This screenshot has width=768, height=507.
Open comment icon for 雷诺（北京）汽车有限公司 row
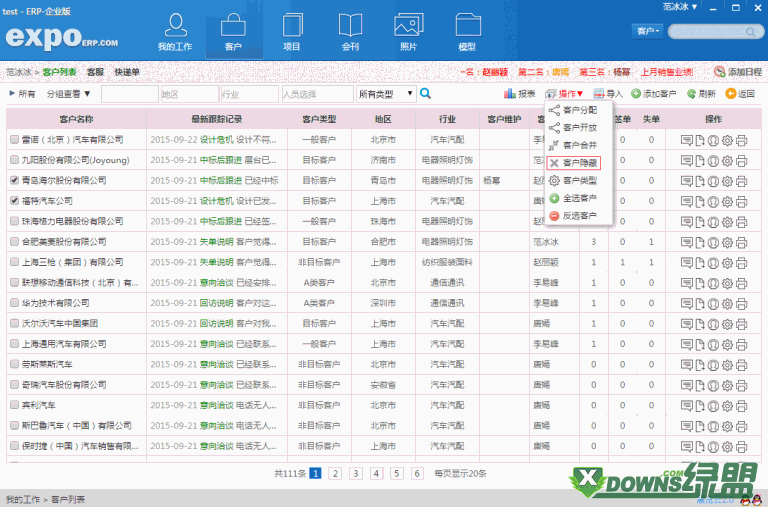pos(687,140)
